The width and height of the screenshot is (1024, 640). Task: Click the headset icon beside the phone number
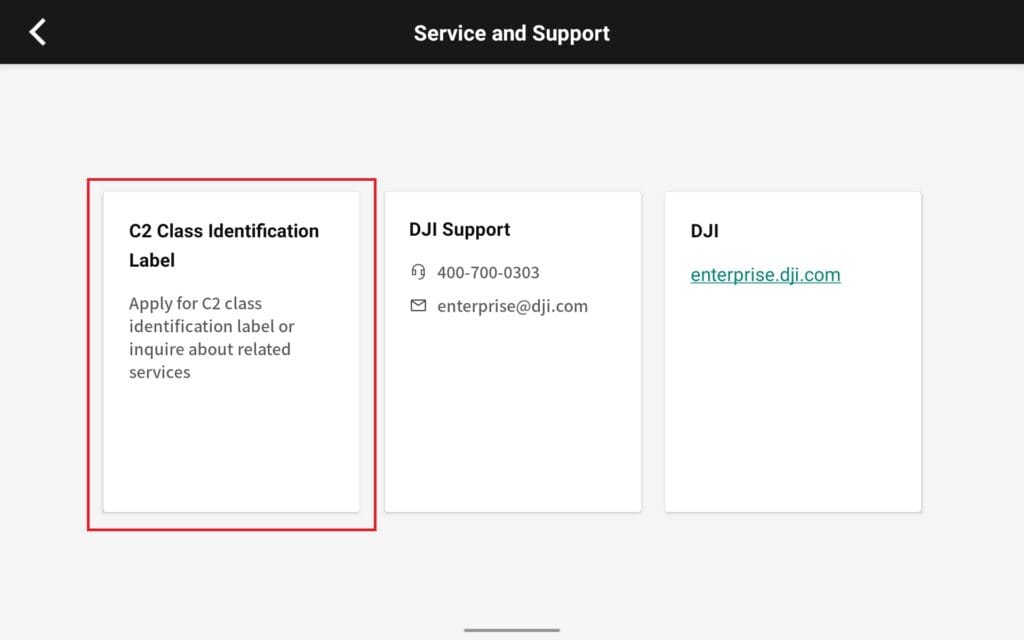pyautogui.click(x=418, y=272)
